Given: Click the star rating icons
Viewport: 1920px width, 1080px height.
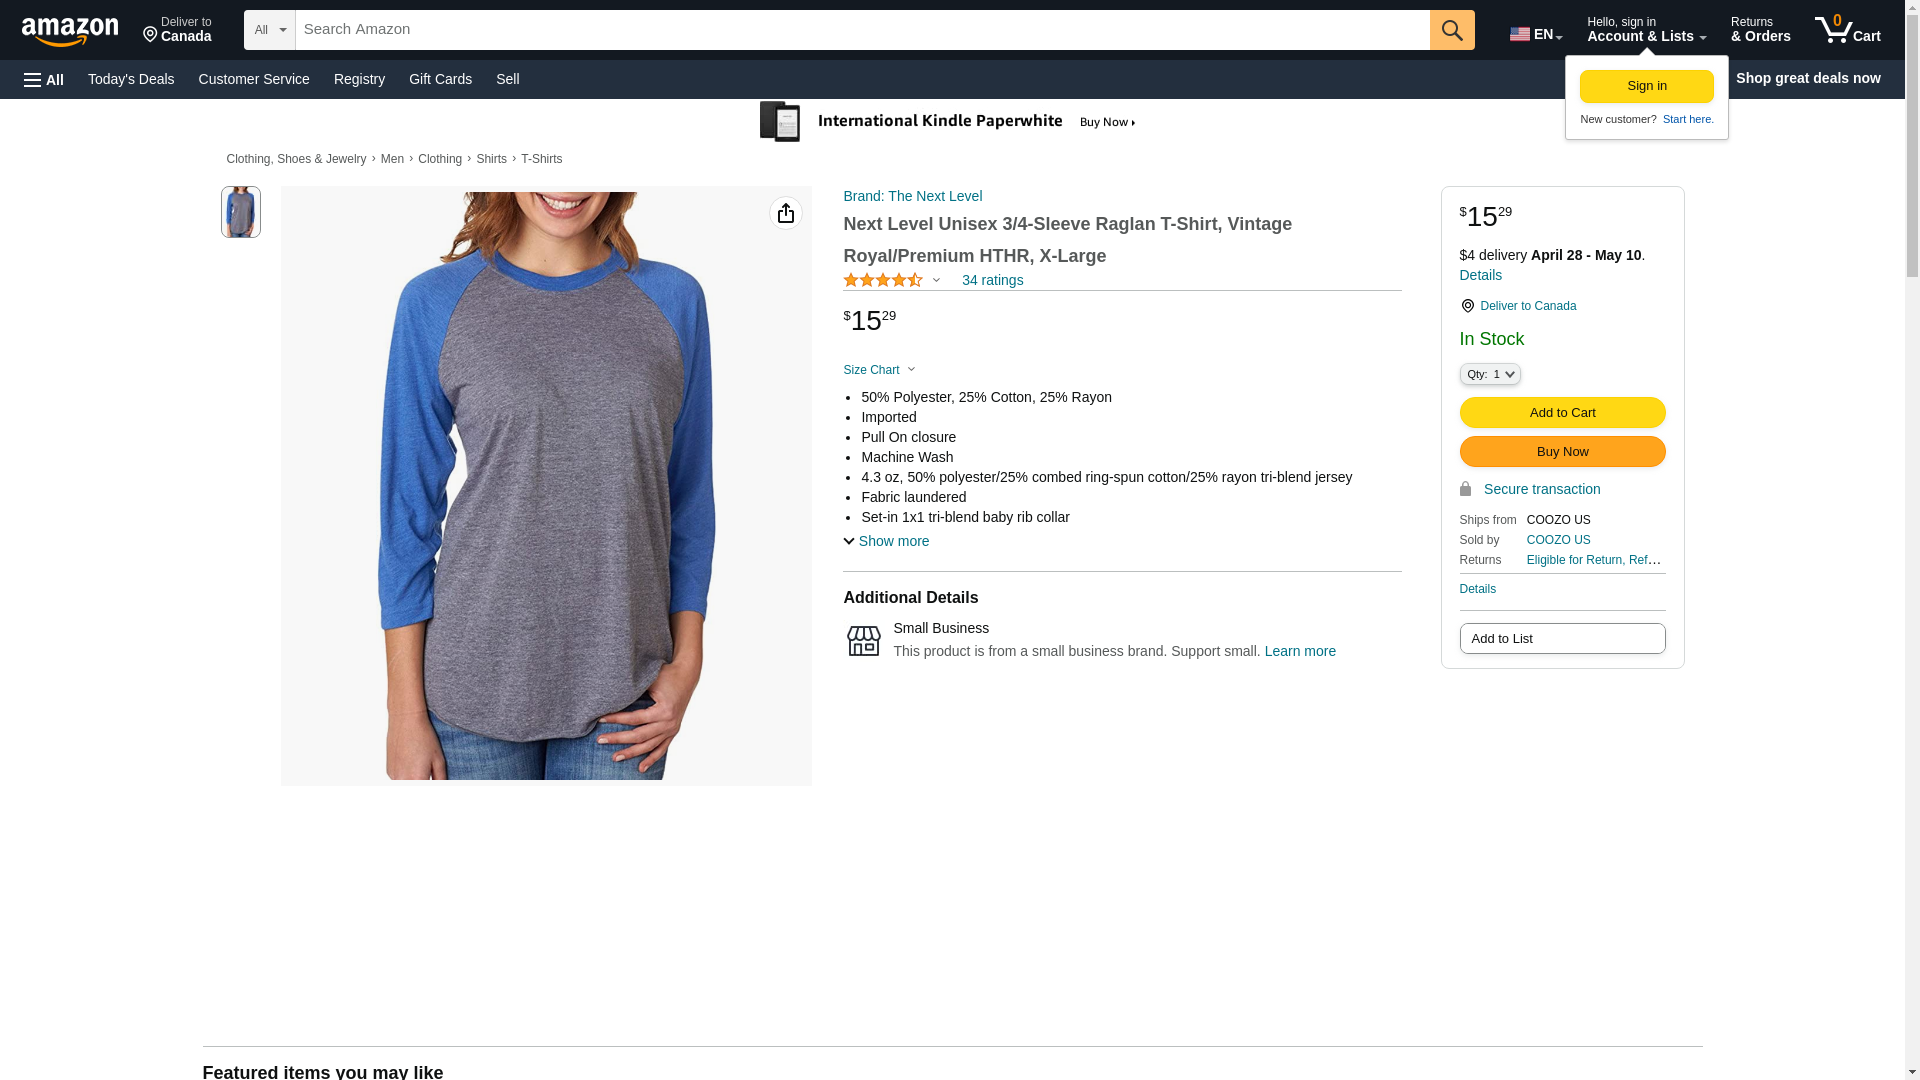Looking at the screenshot, I should 883,281.
